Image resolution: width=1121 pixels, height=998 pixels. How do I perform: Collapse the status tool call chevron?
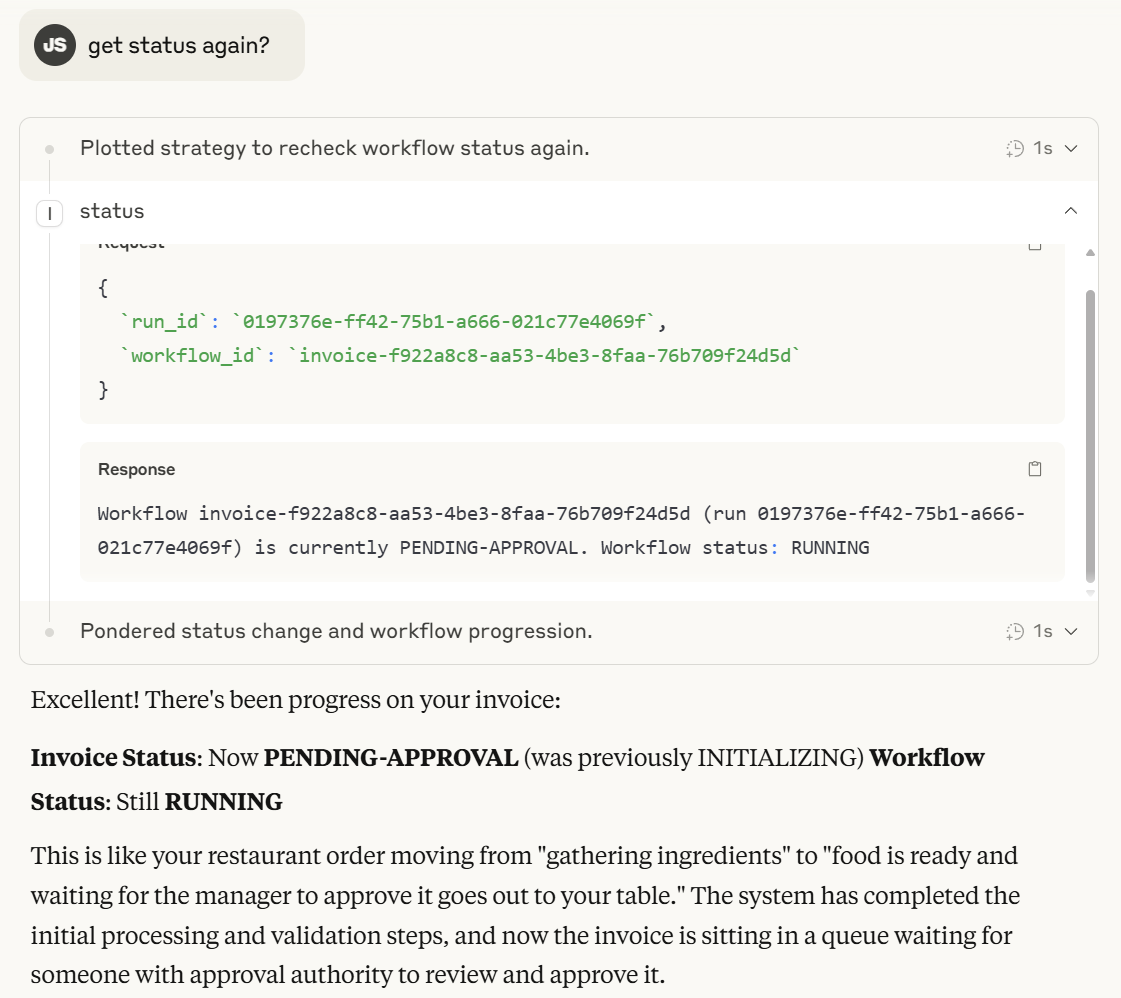pyautogui.click(x=1071, y=211)
